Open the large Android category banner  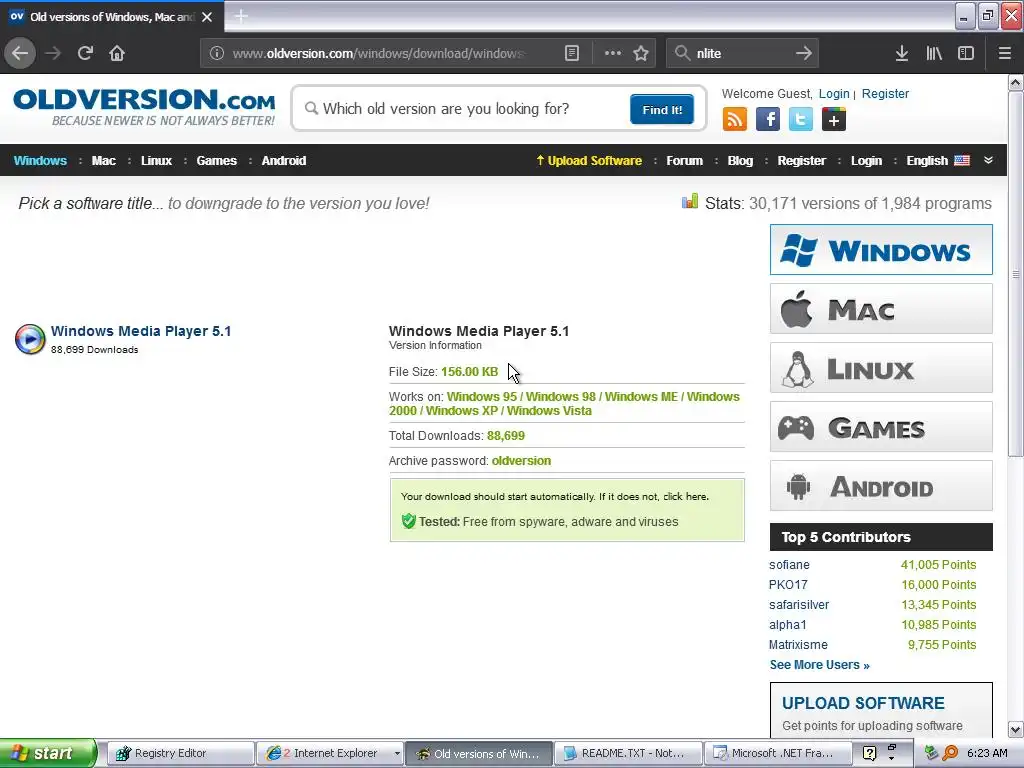point(881,486)
